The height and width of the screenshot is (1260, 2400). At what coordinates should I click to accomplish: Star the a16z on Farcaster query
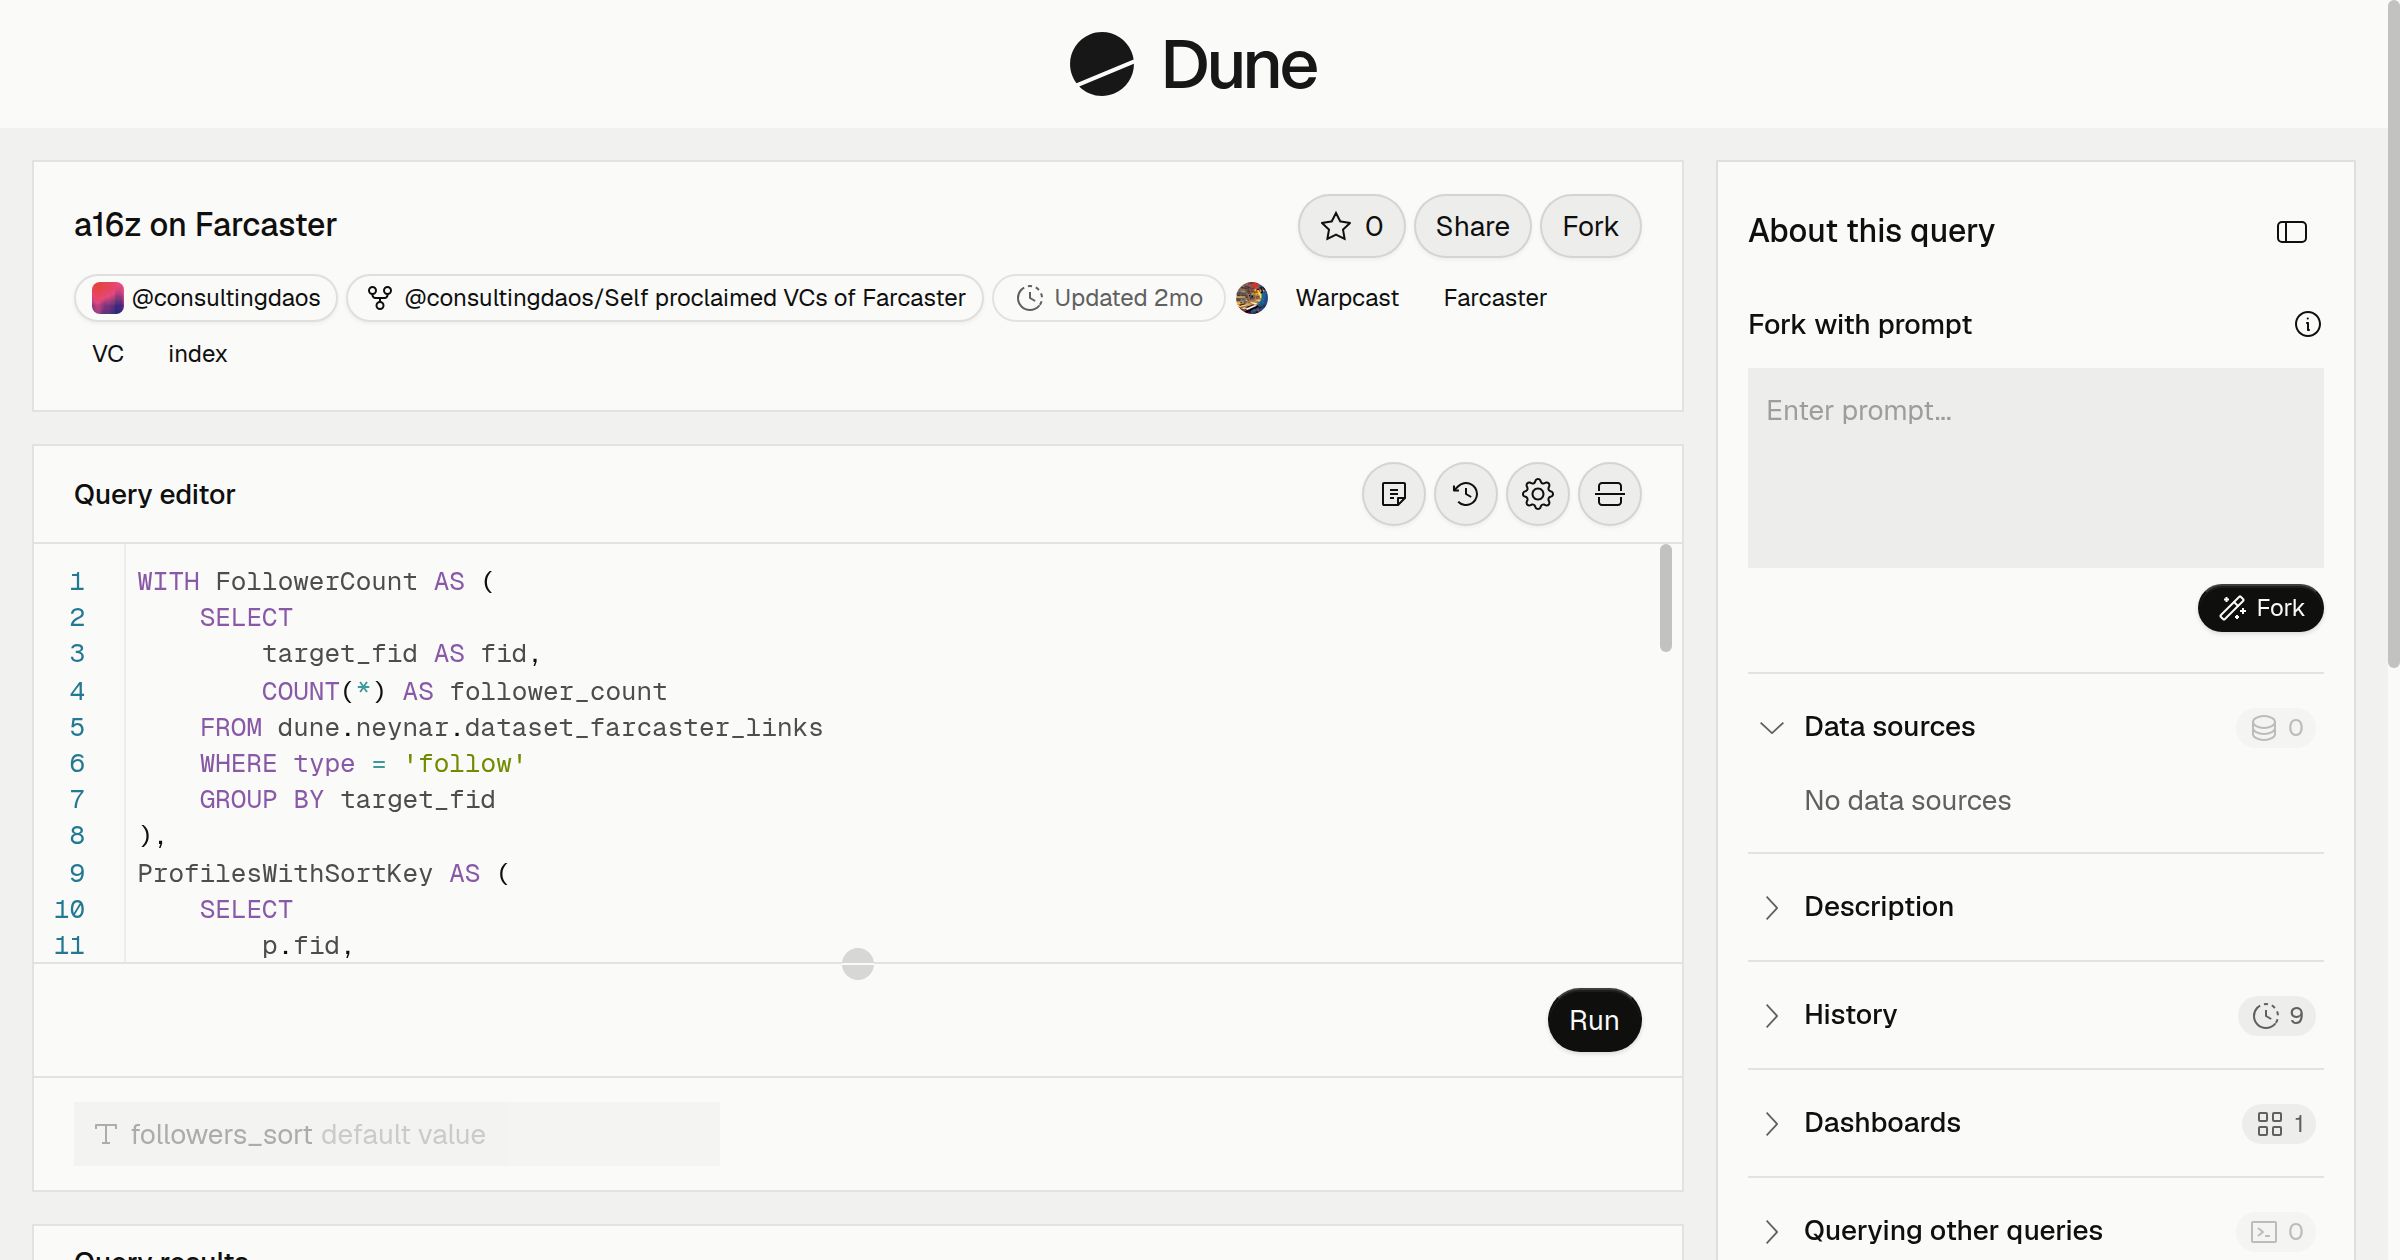[x=1351, y=226]
